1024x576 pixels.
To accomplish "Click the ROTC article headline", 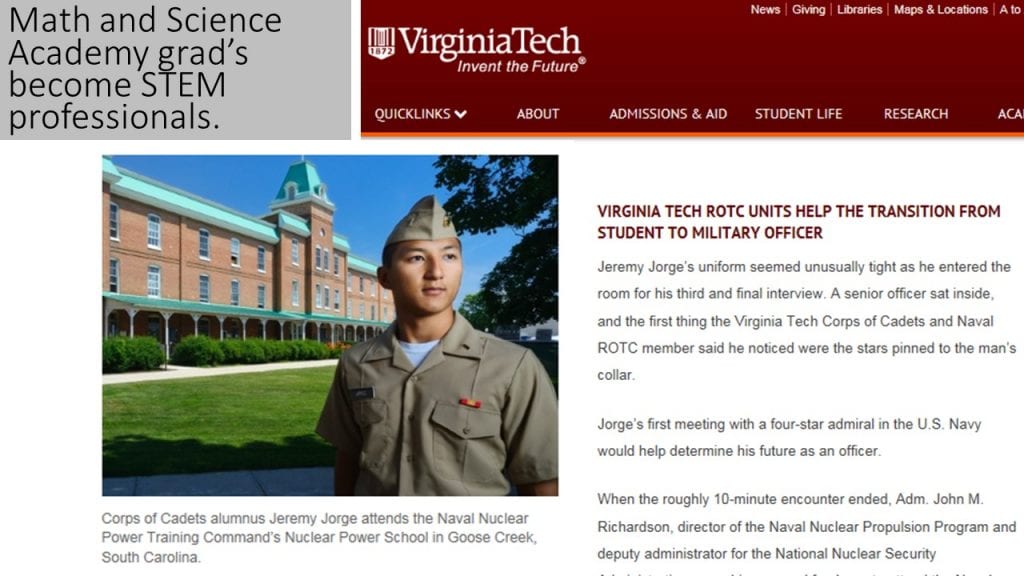I will click(x=799, y=222).
